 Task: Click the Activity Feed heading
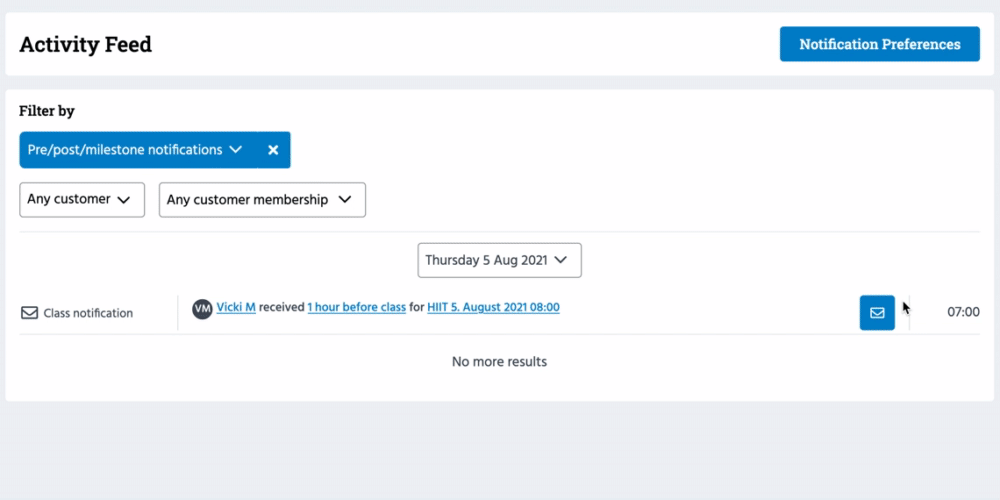(86, 45)
